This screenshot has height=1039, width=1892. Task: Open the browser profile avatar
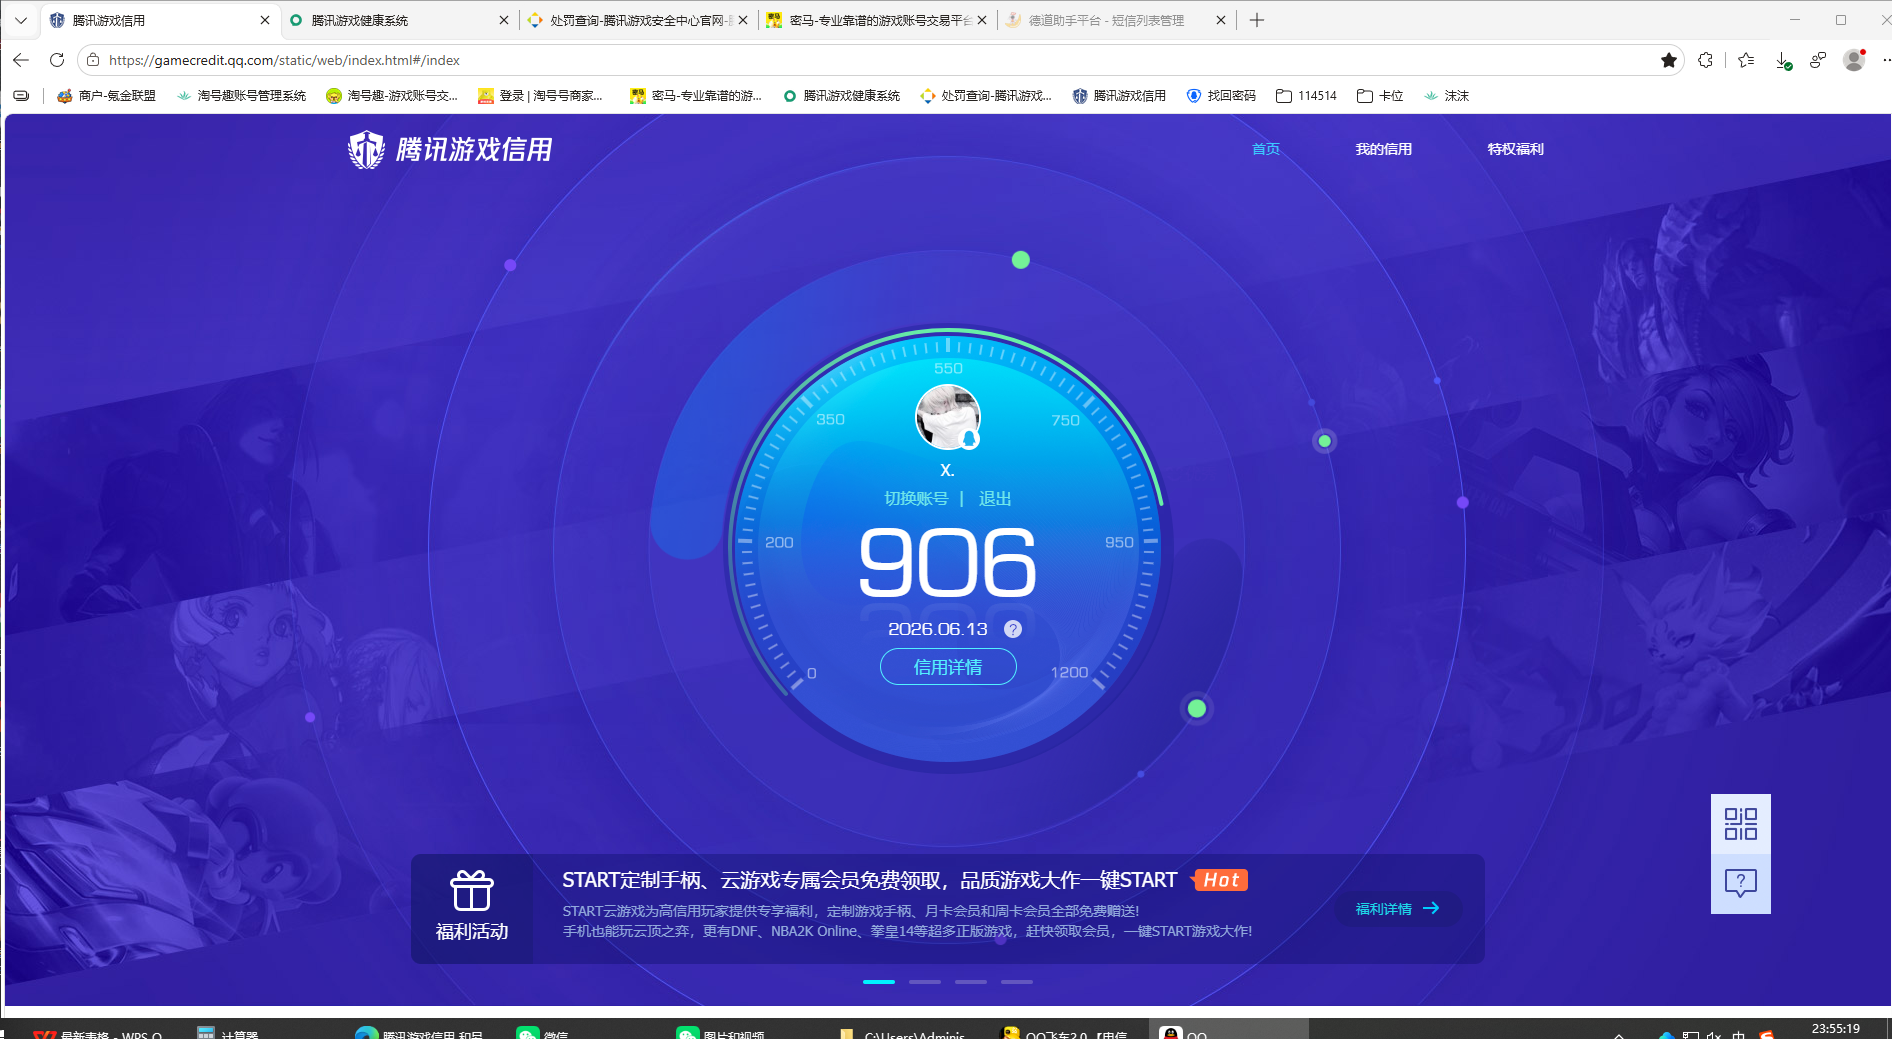(x=1854, y=60)
